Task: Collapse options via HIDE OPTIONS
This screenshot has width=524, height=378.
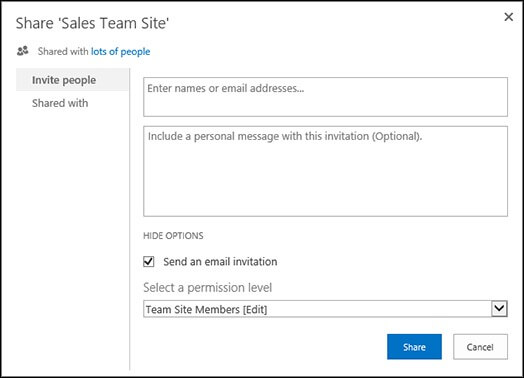Action: click(x=173, y=236)
